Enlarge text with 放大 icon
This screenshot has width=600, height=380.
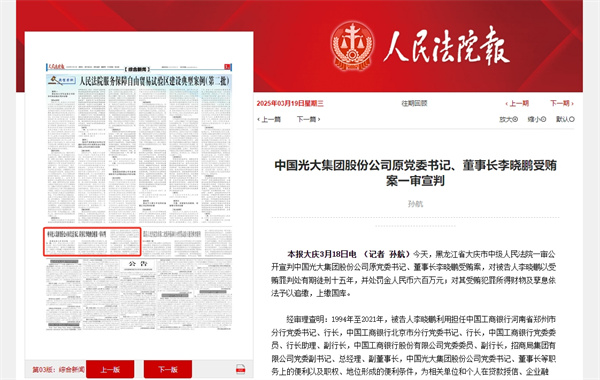[x=509, y=119]
